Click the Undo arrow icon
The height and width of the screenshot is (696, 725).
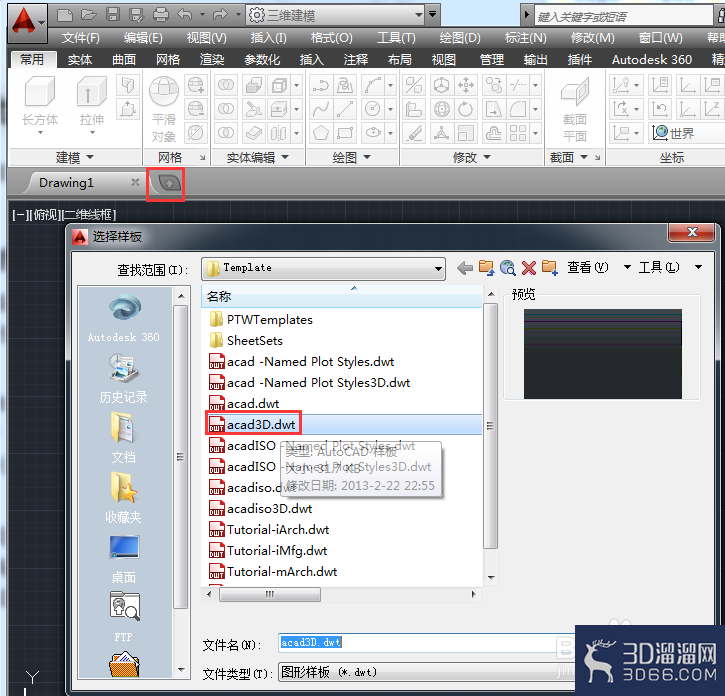coord(184,15)
